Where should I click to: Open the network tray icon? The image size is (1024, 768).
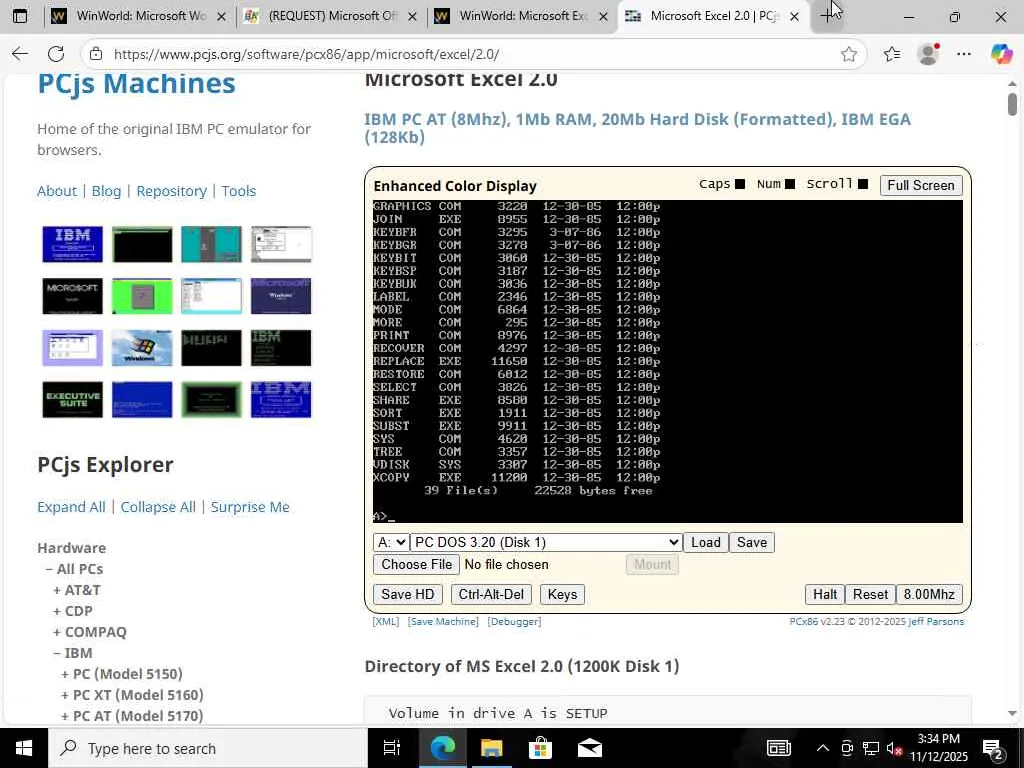point(871,748)
